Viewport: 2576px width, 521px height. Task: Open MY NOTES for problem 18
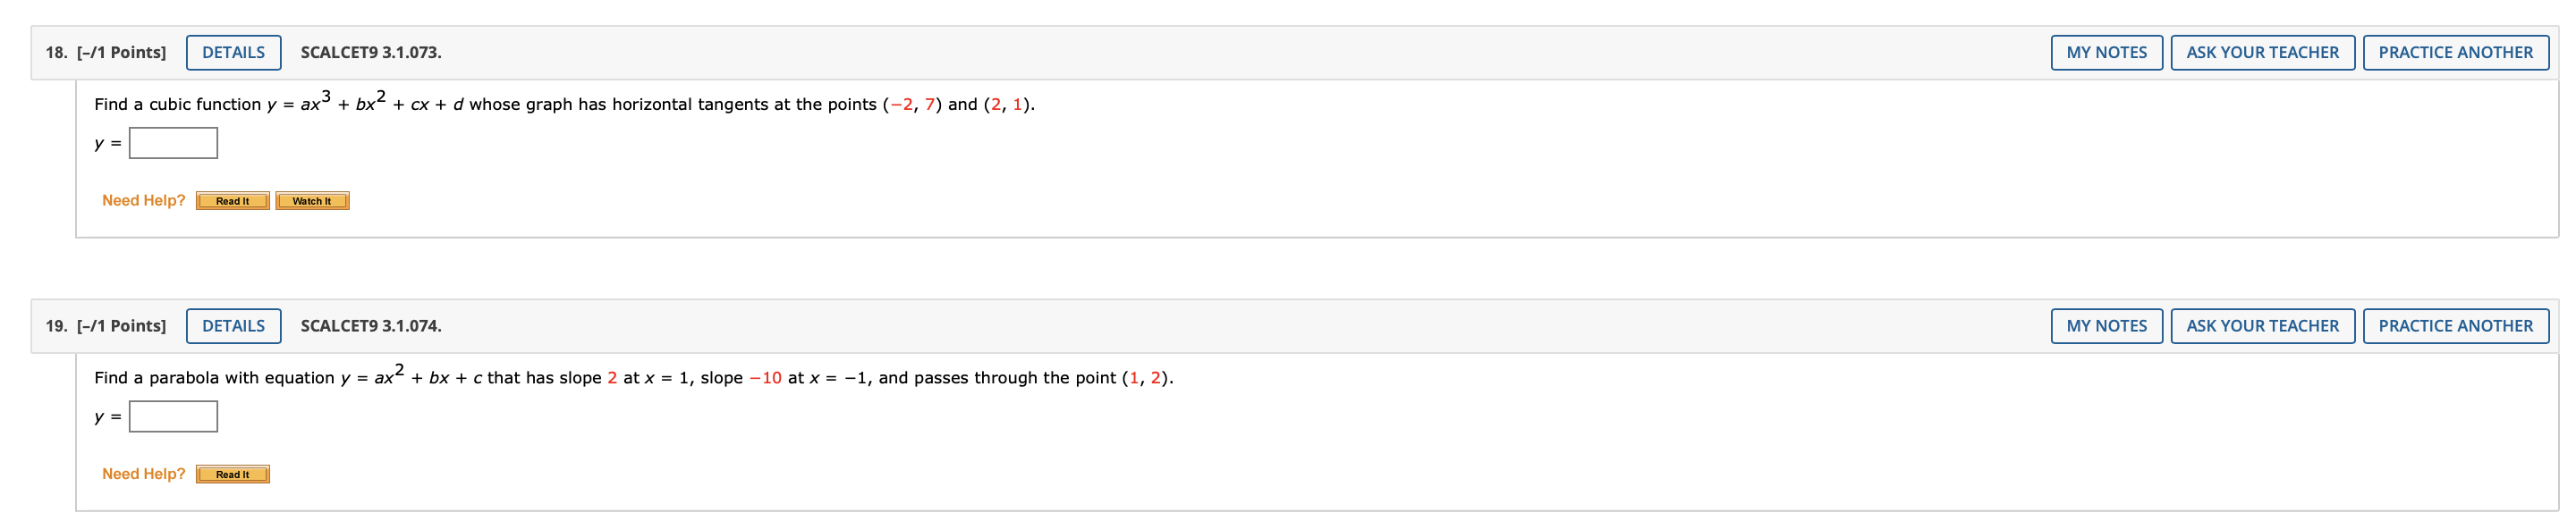click(2105, 52)
